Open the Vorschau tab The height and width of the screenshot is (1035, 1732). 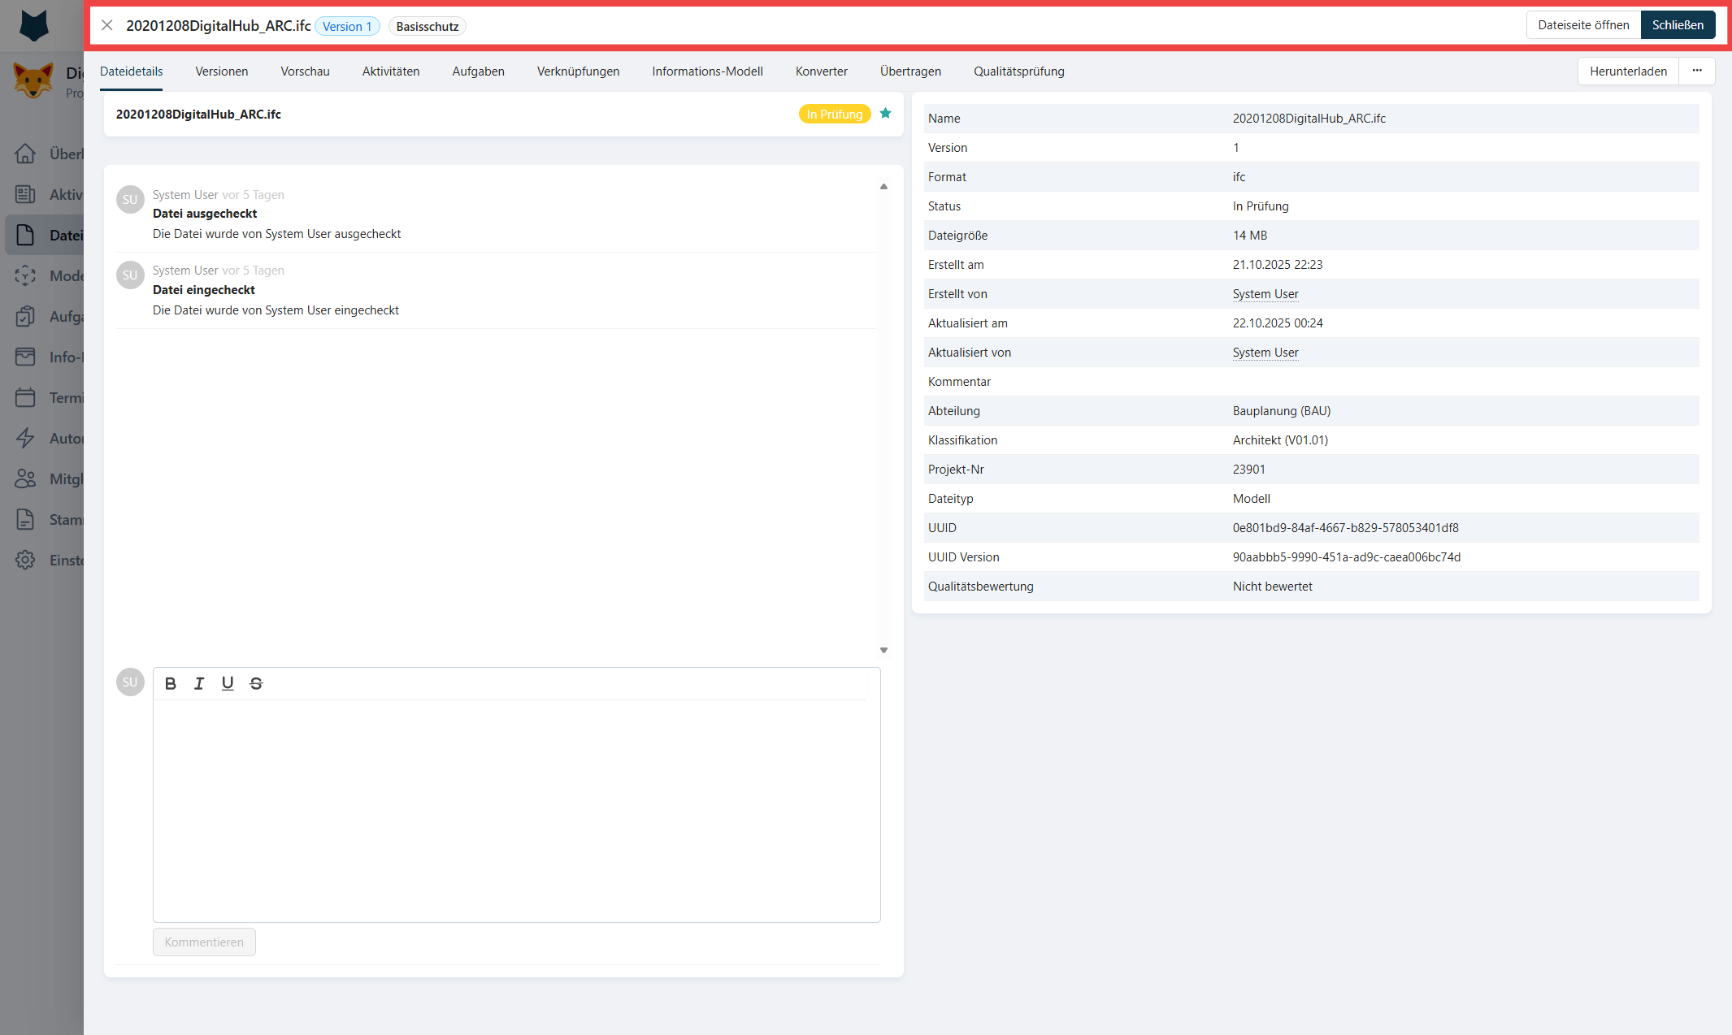click(305, 71)
